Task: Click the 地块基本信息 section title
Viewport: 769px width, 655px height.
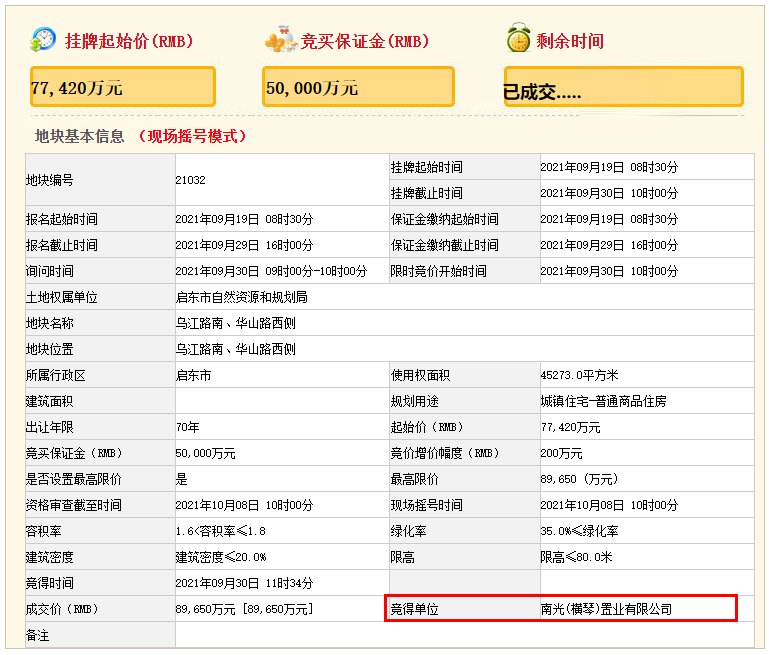Action: click(79, 136)
